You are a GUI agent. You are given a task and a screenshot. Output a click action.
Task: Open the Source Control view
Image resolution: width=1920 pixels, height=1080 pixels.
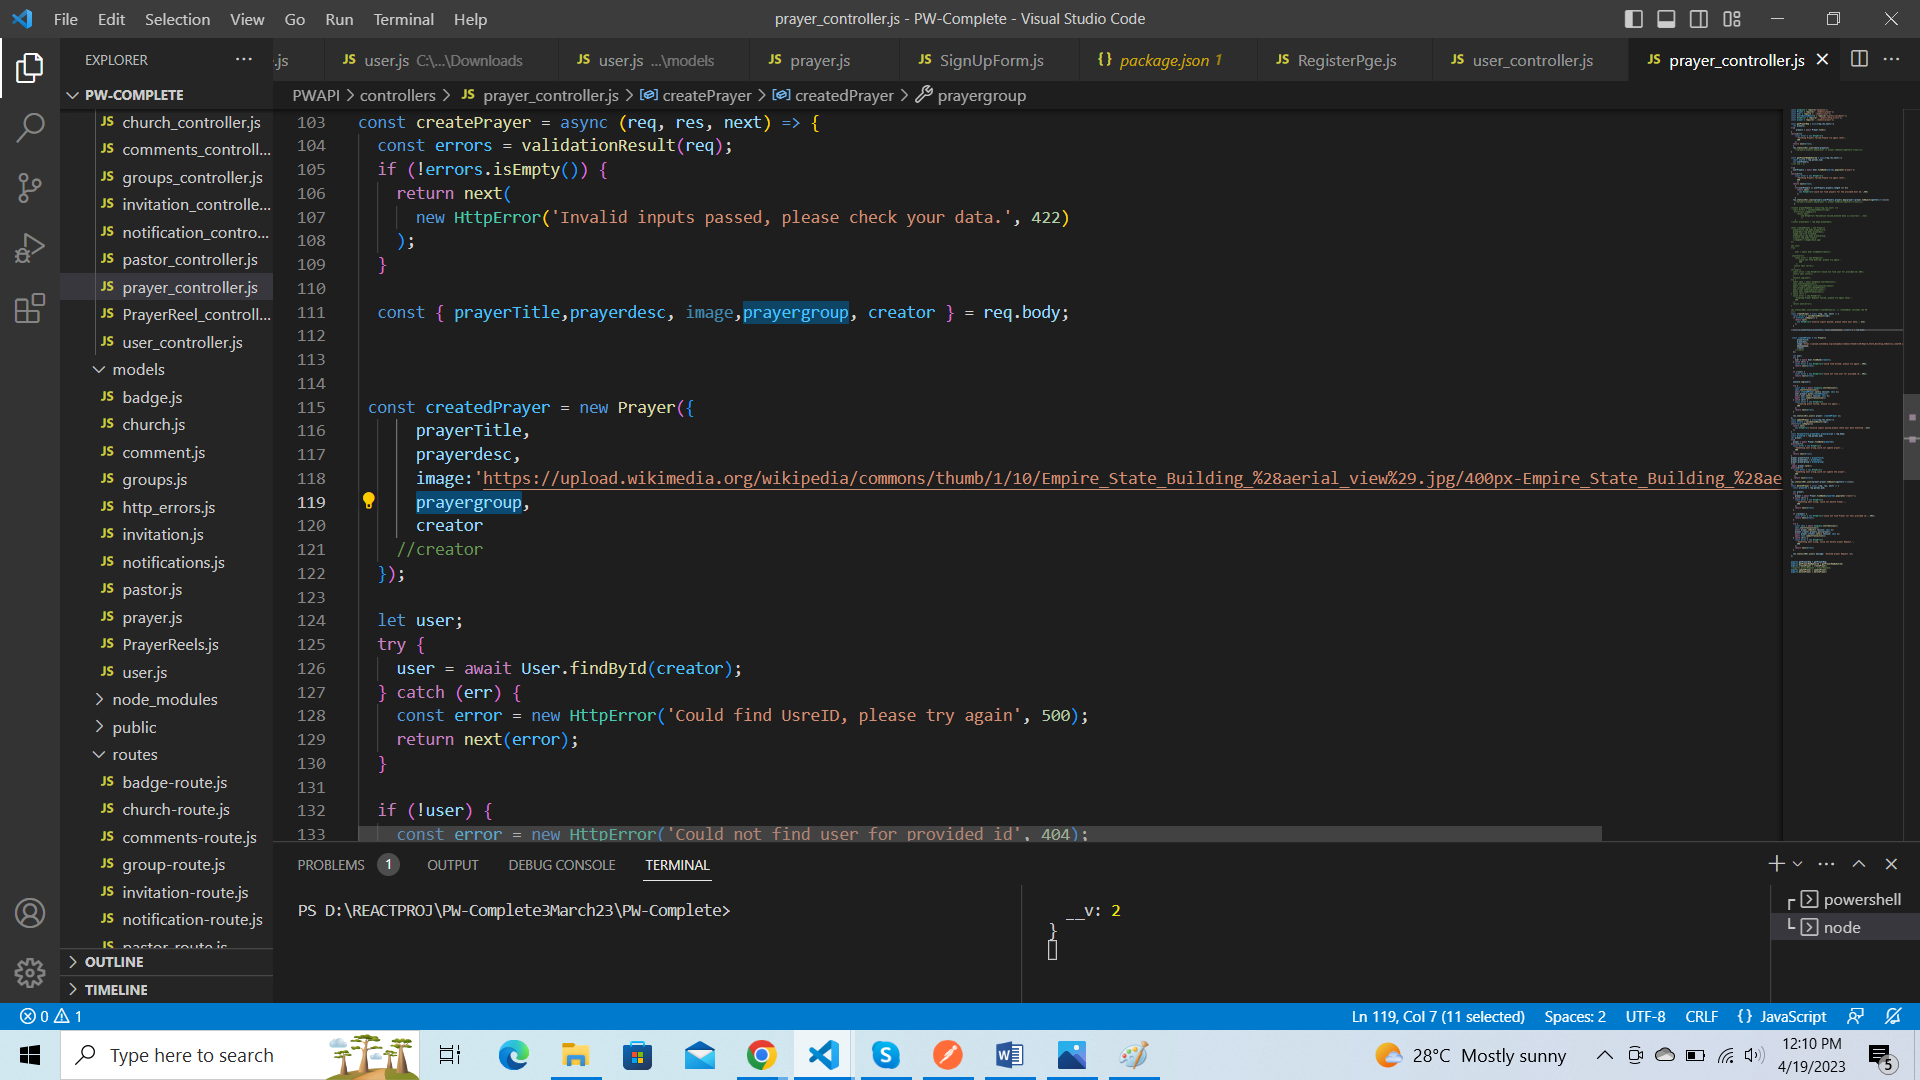(x=30, y=187)
